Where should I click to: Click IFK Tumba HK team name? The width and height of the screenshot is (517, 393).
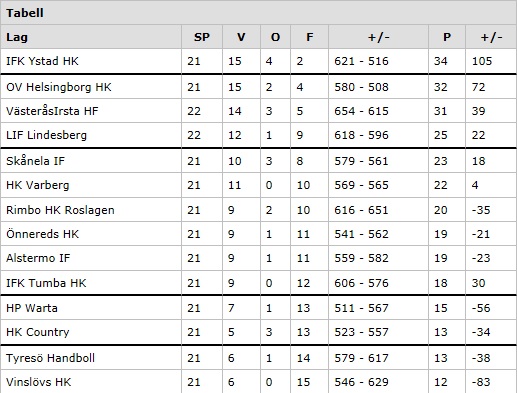click(x=46, y=283)
